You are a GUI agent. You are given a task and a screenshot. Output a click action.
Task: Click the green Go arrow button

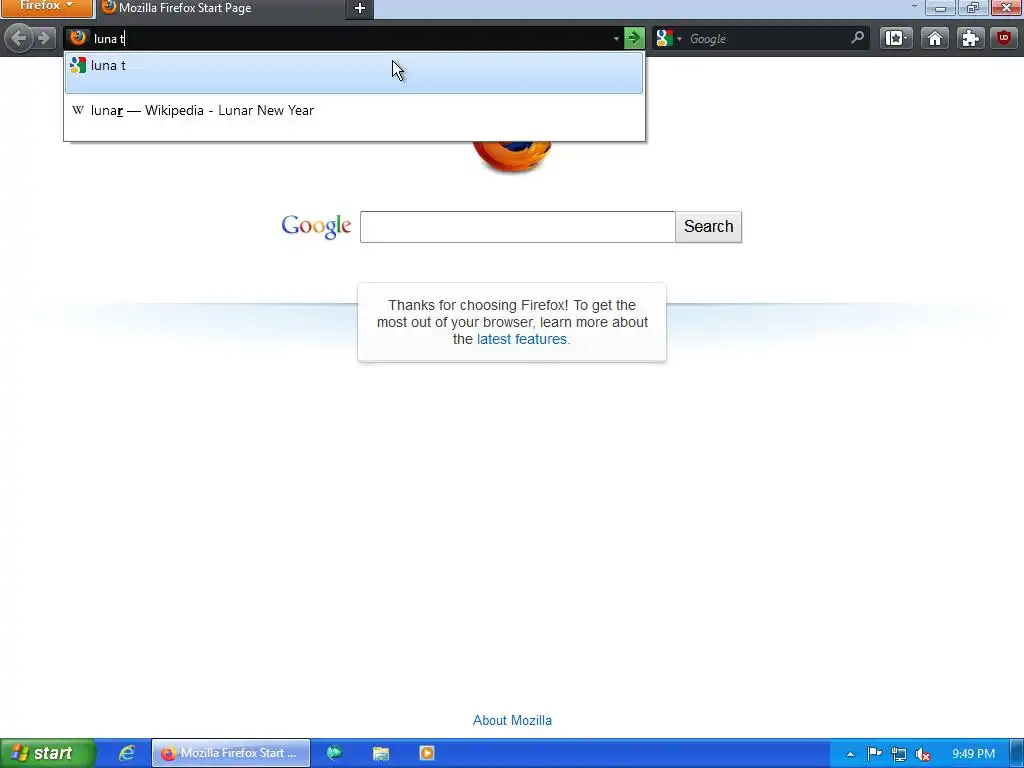(633, 38)
